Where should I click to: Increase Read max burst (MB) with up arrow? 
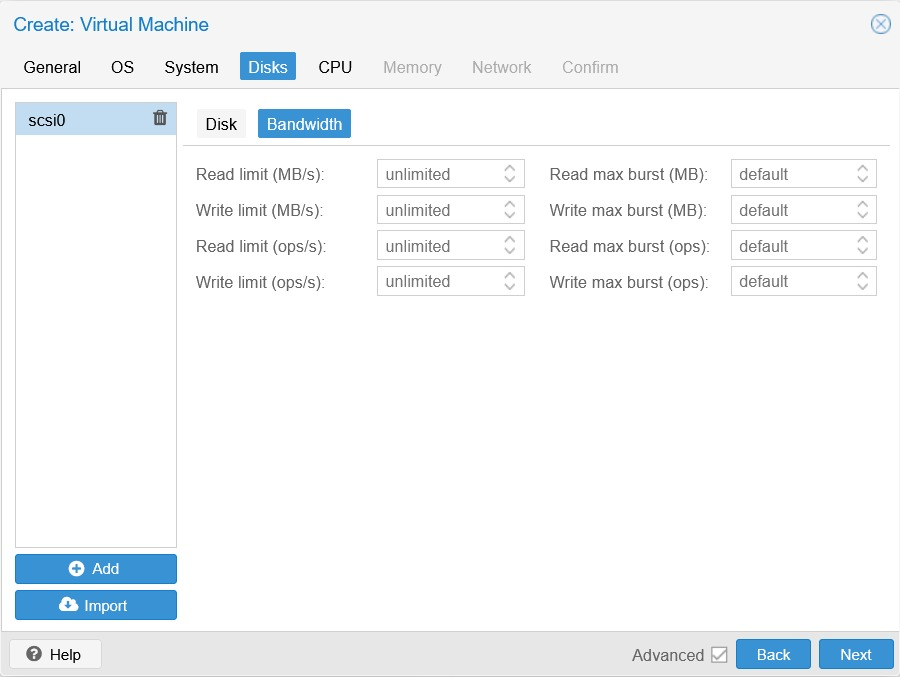pyautogui.click(x=863, y=168)
